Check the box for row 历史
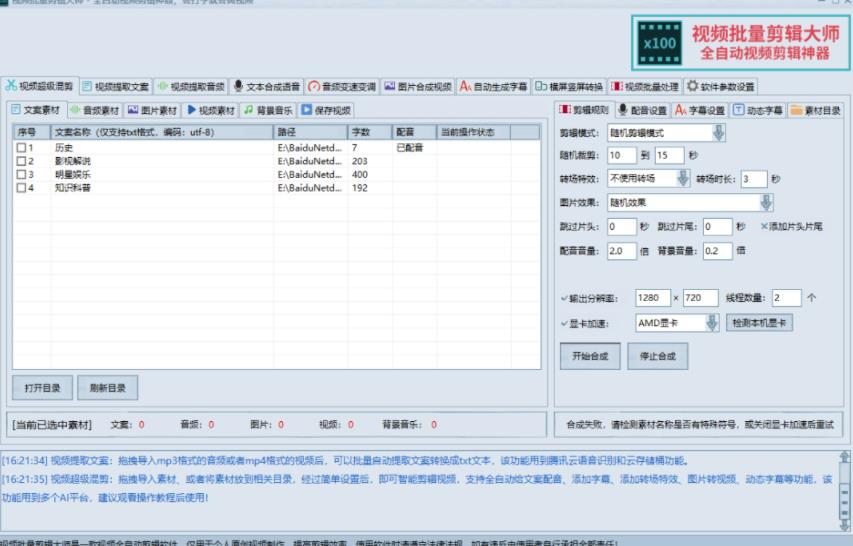853x546 pixels. tap(21, 148)
